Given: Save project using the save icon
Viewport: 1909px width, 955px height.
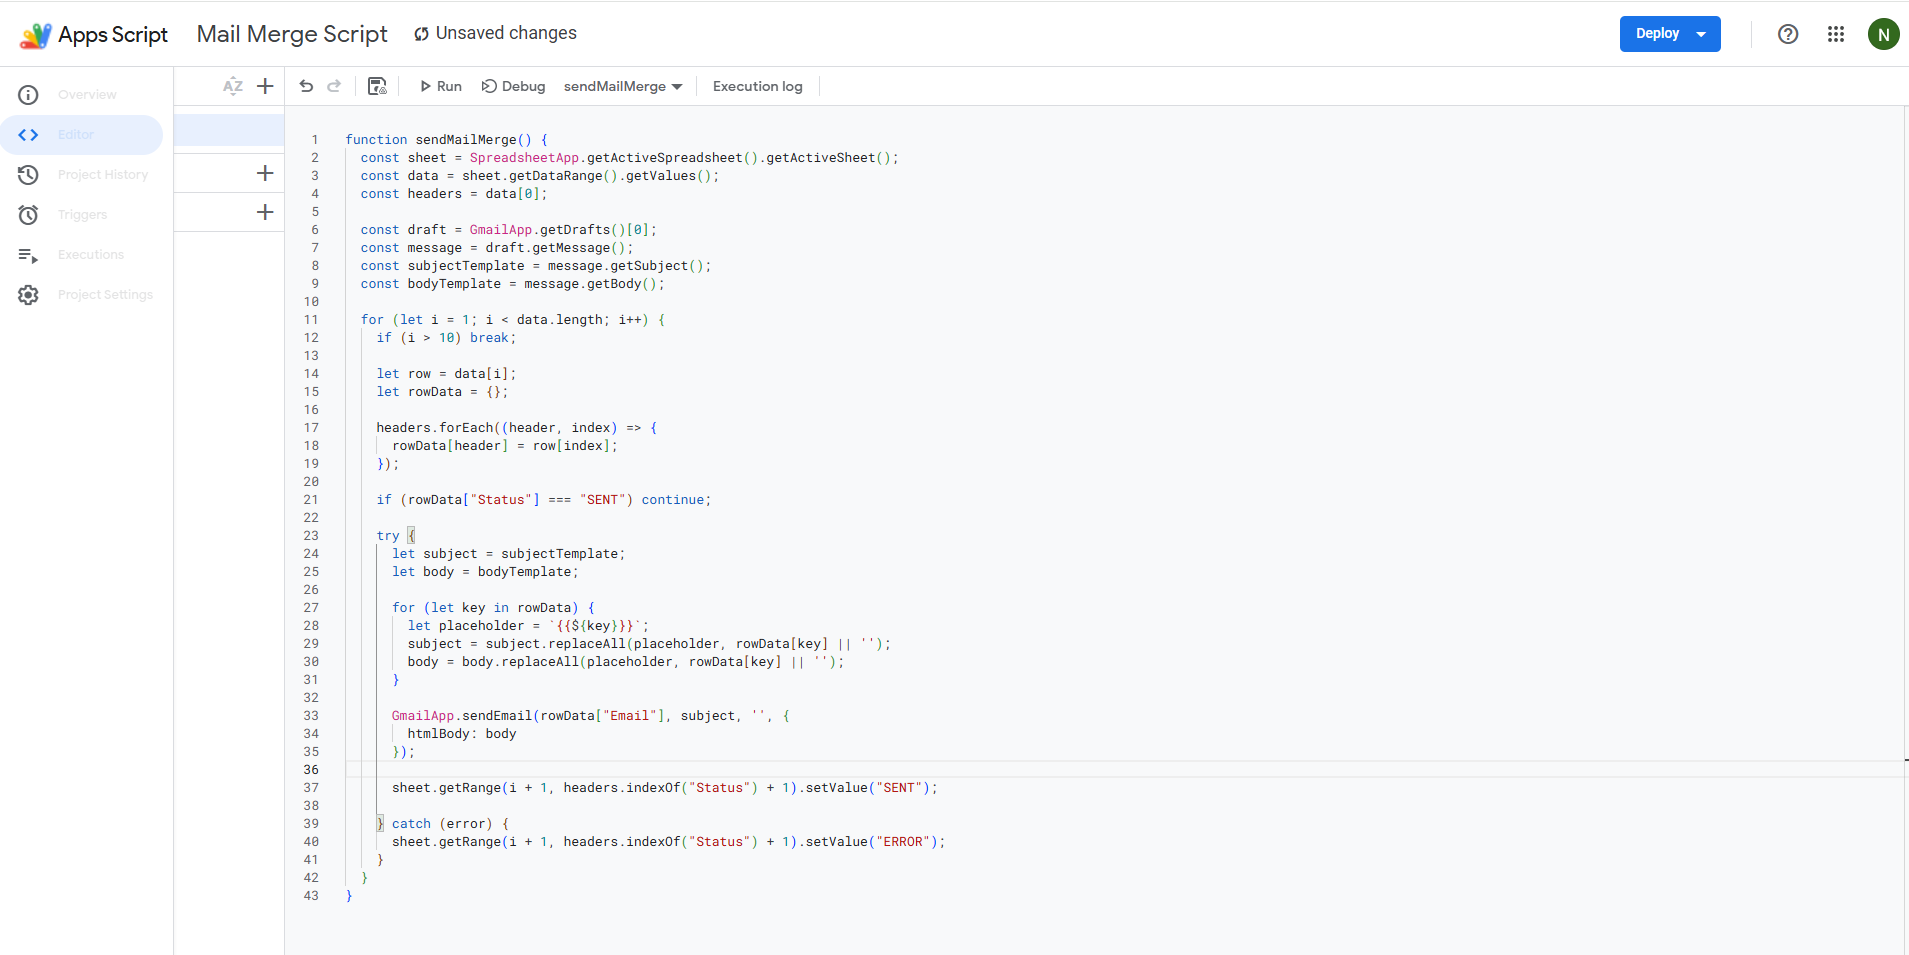Looking at the screenshot, I should pos(377,86).
